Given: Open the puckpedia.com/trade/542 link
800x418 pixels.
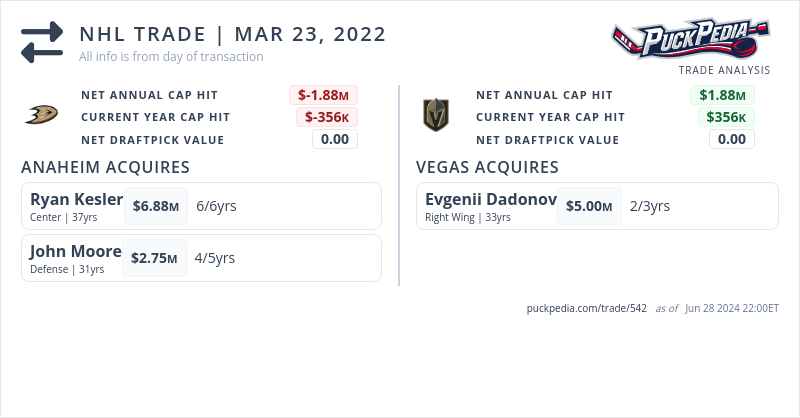Looking at the screenshot, I should [x=586, y=308].
